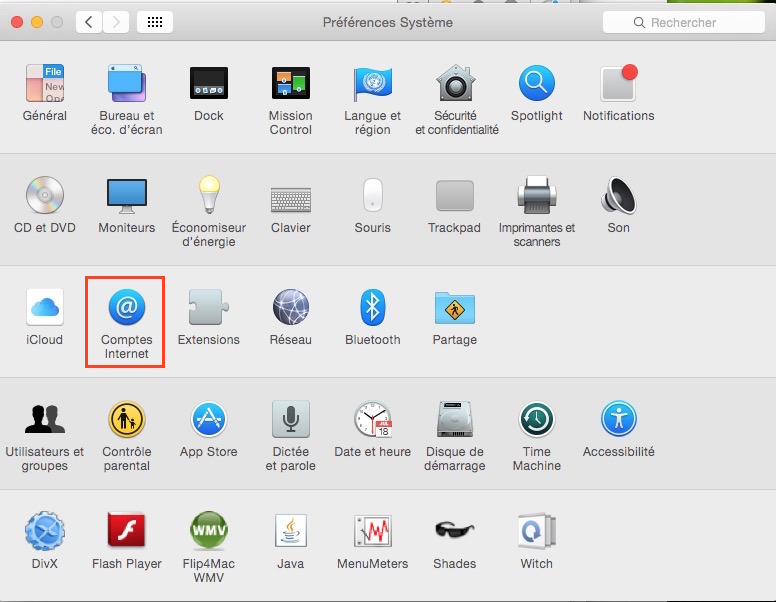Viewport: 776px width, 602px height.
Task: Click the show all preferences grid button
Action: tap(155, 22)
